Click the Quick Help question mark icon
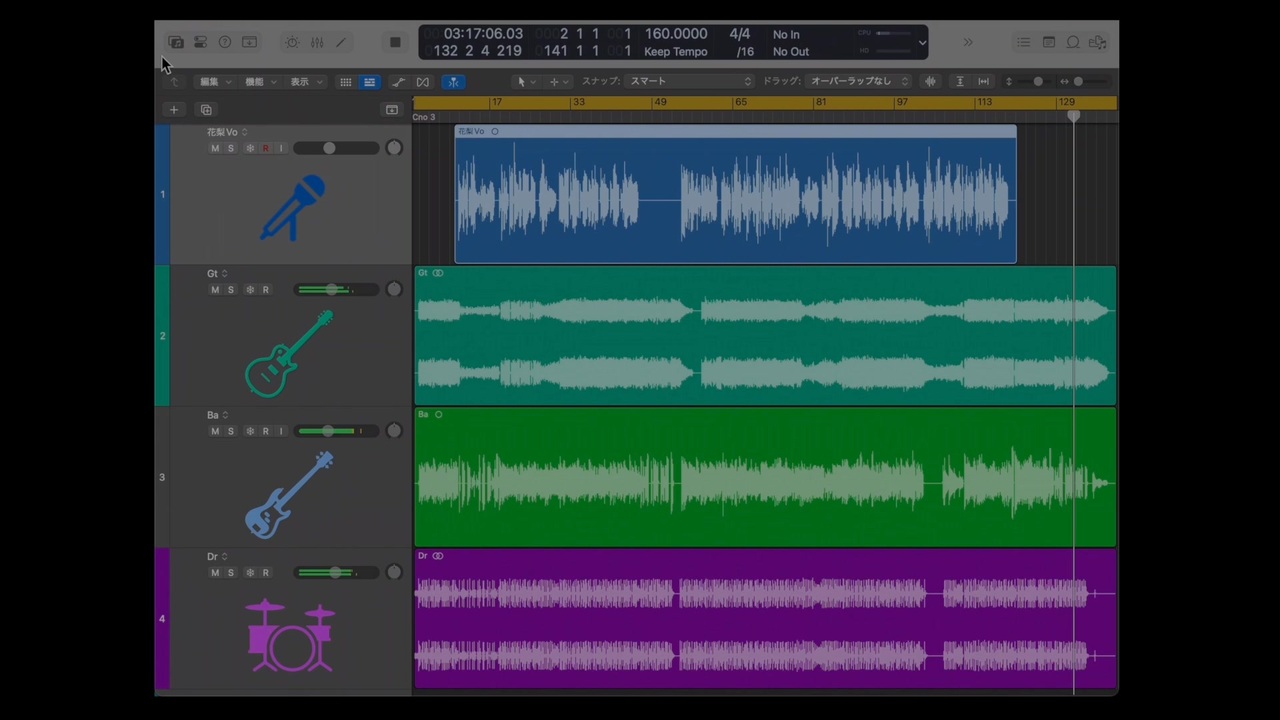The image size is (1280, 720). 225,42
